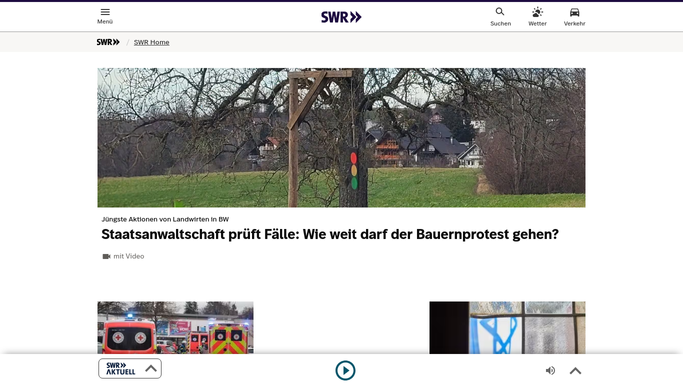Screen dimensions: 683x384
Task: Click the 'mit Video' label
Action: [x=128, y=256]
